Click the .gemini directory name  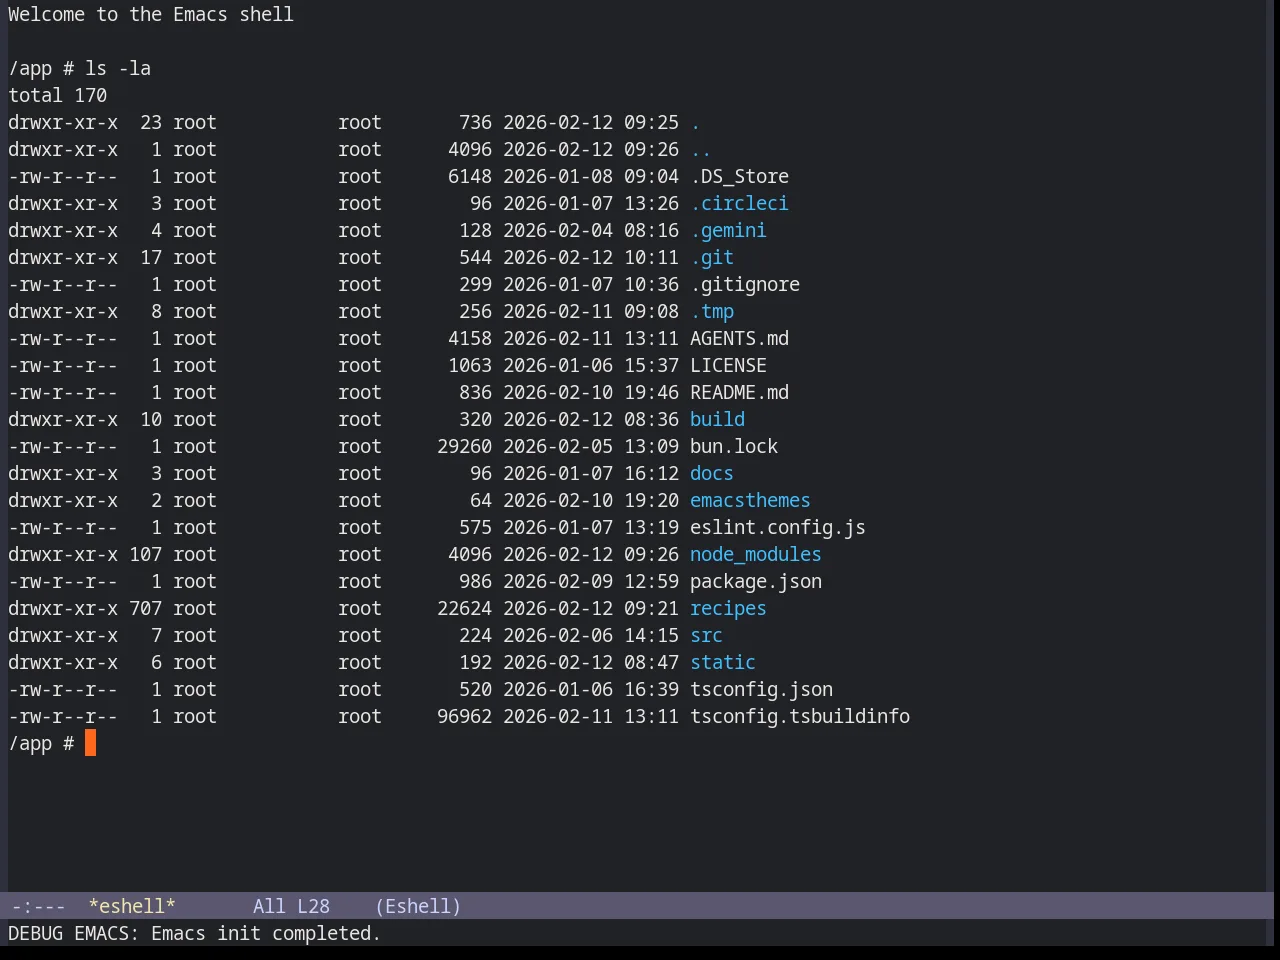pyautogui.click(x=728, y=231)
